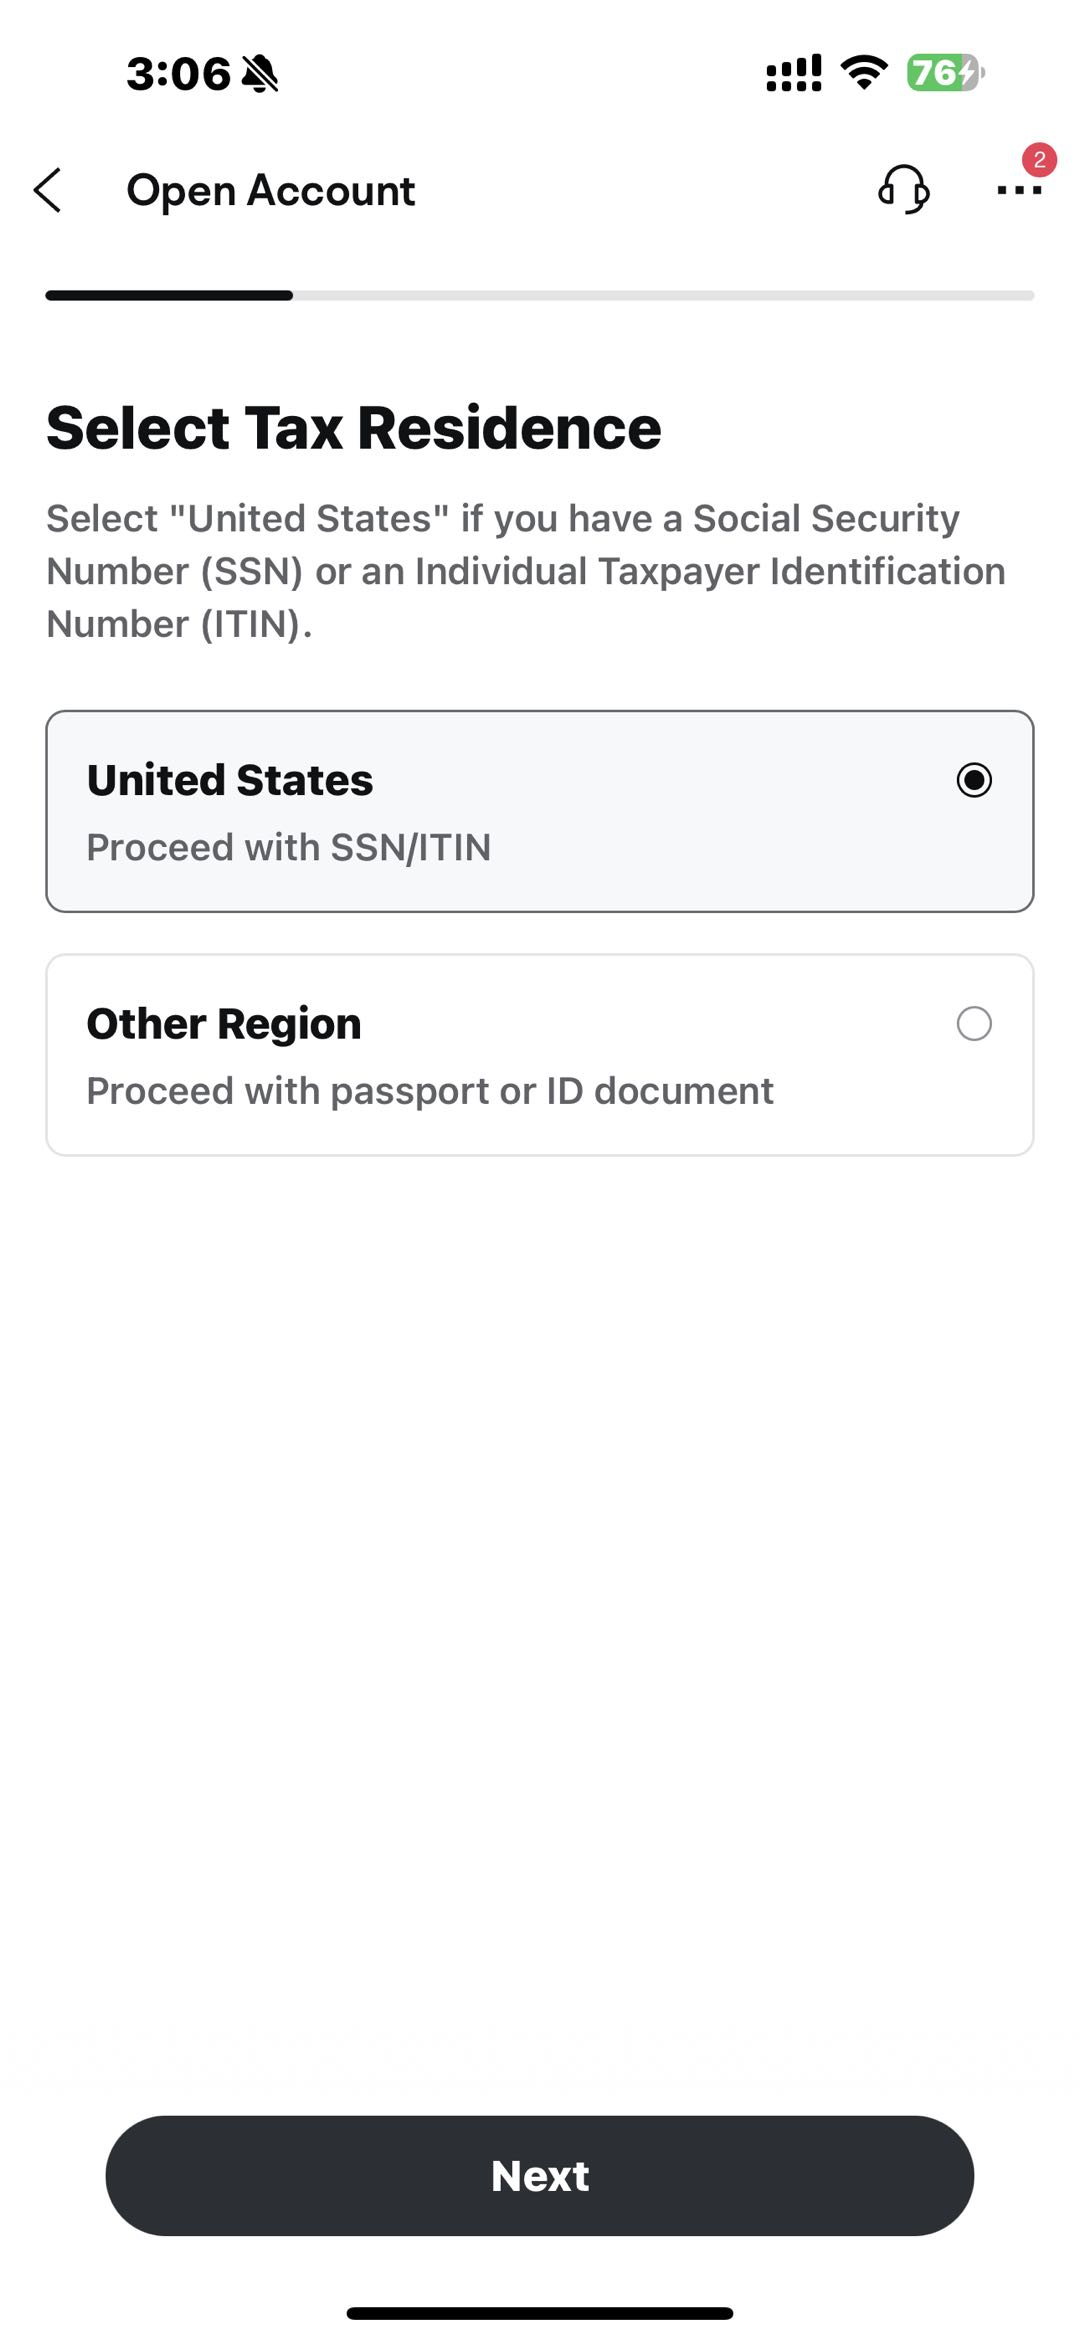Image resolution: width=1080 pixels, height=2340 pixels.
Task: Tap the silent mode bell icon
Action: pos(260,74)
